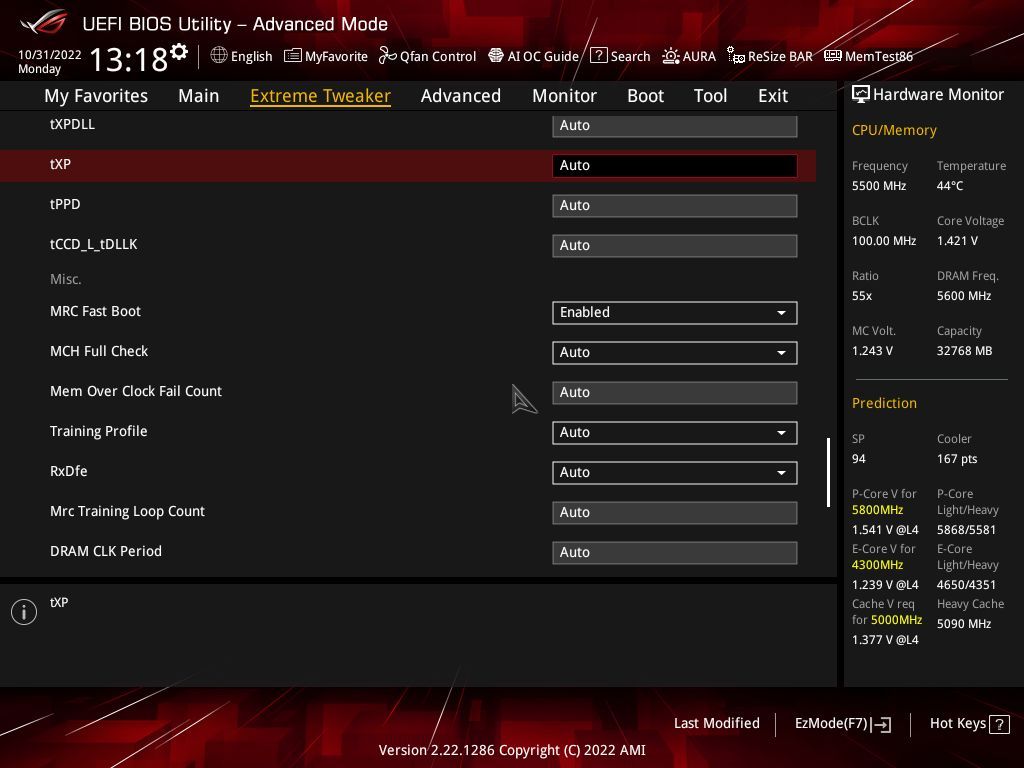Click the 5000MHz cache prediction value

896,620
